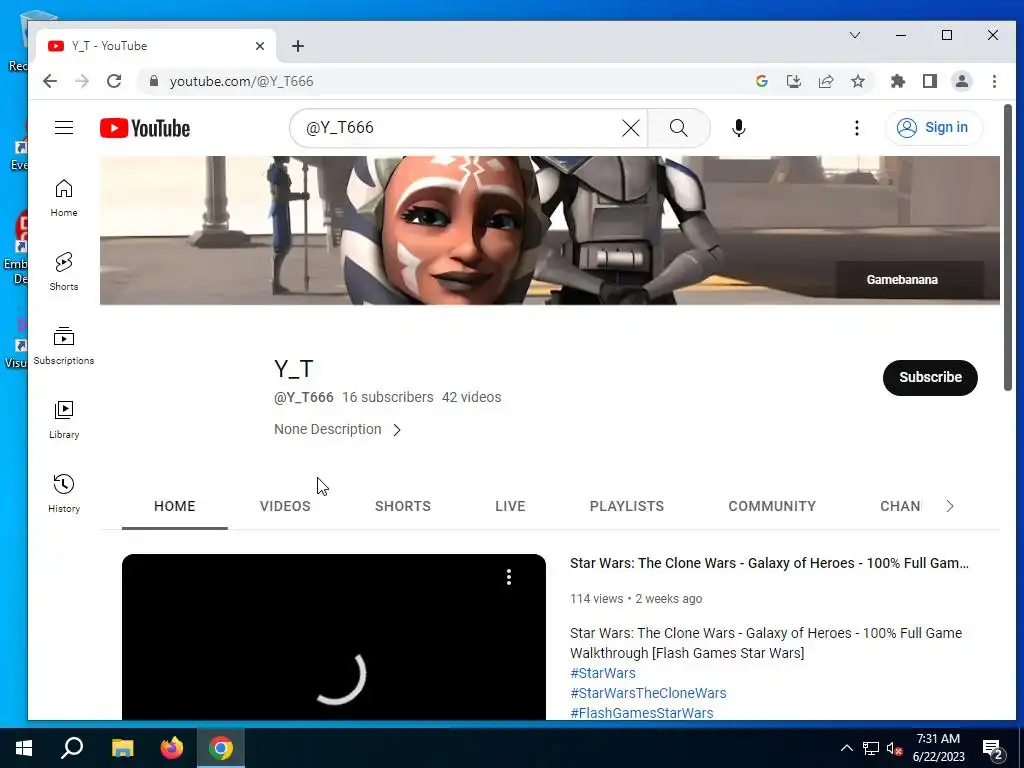Open the Windows Start menu
This screenshot has height=768, width=1024.
pos(24,748)
